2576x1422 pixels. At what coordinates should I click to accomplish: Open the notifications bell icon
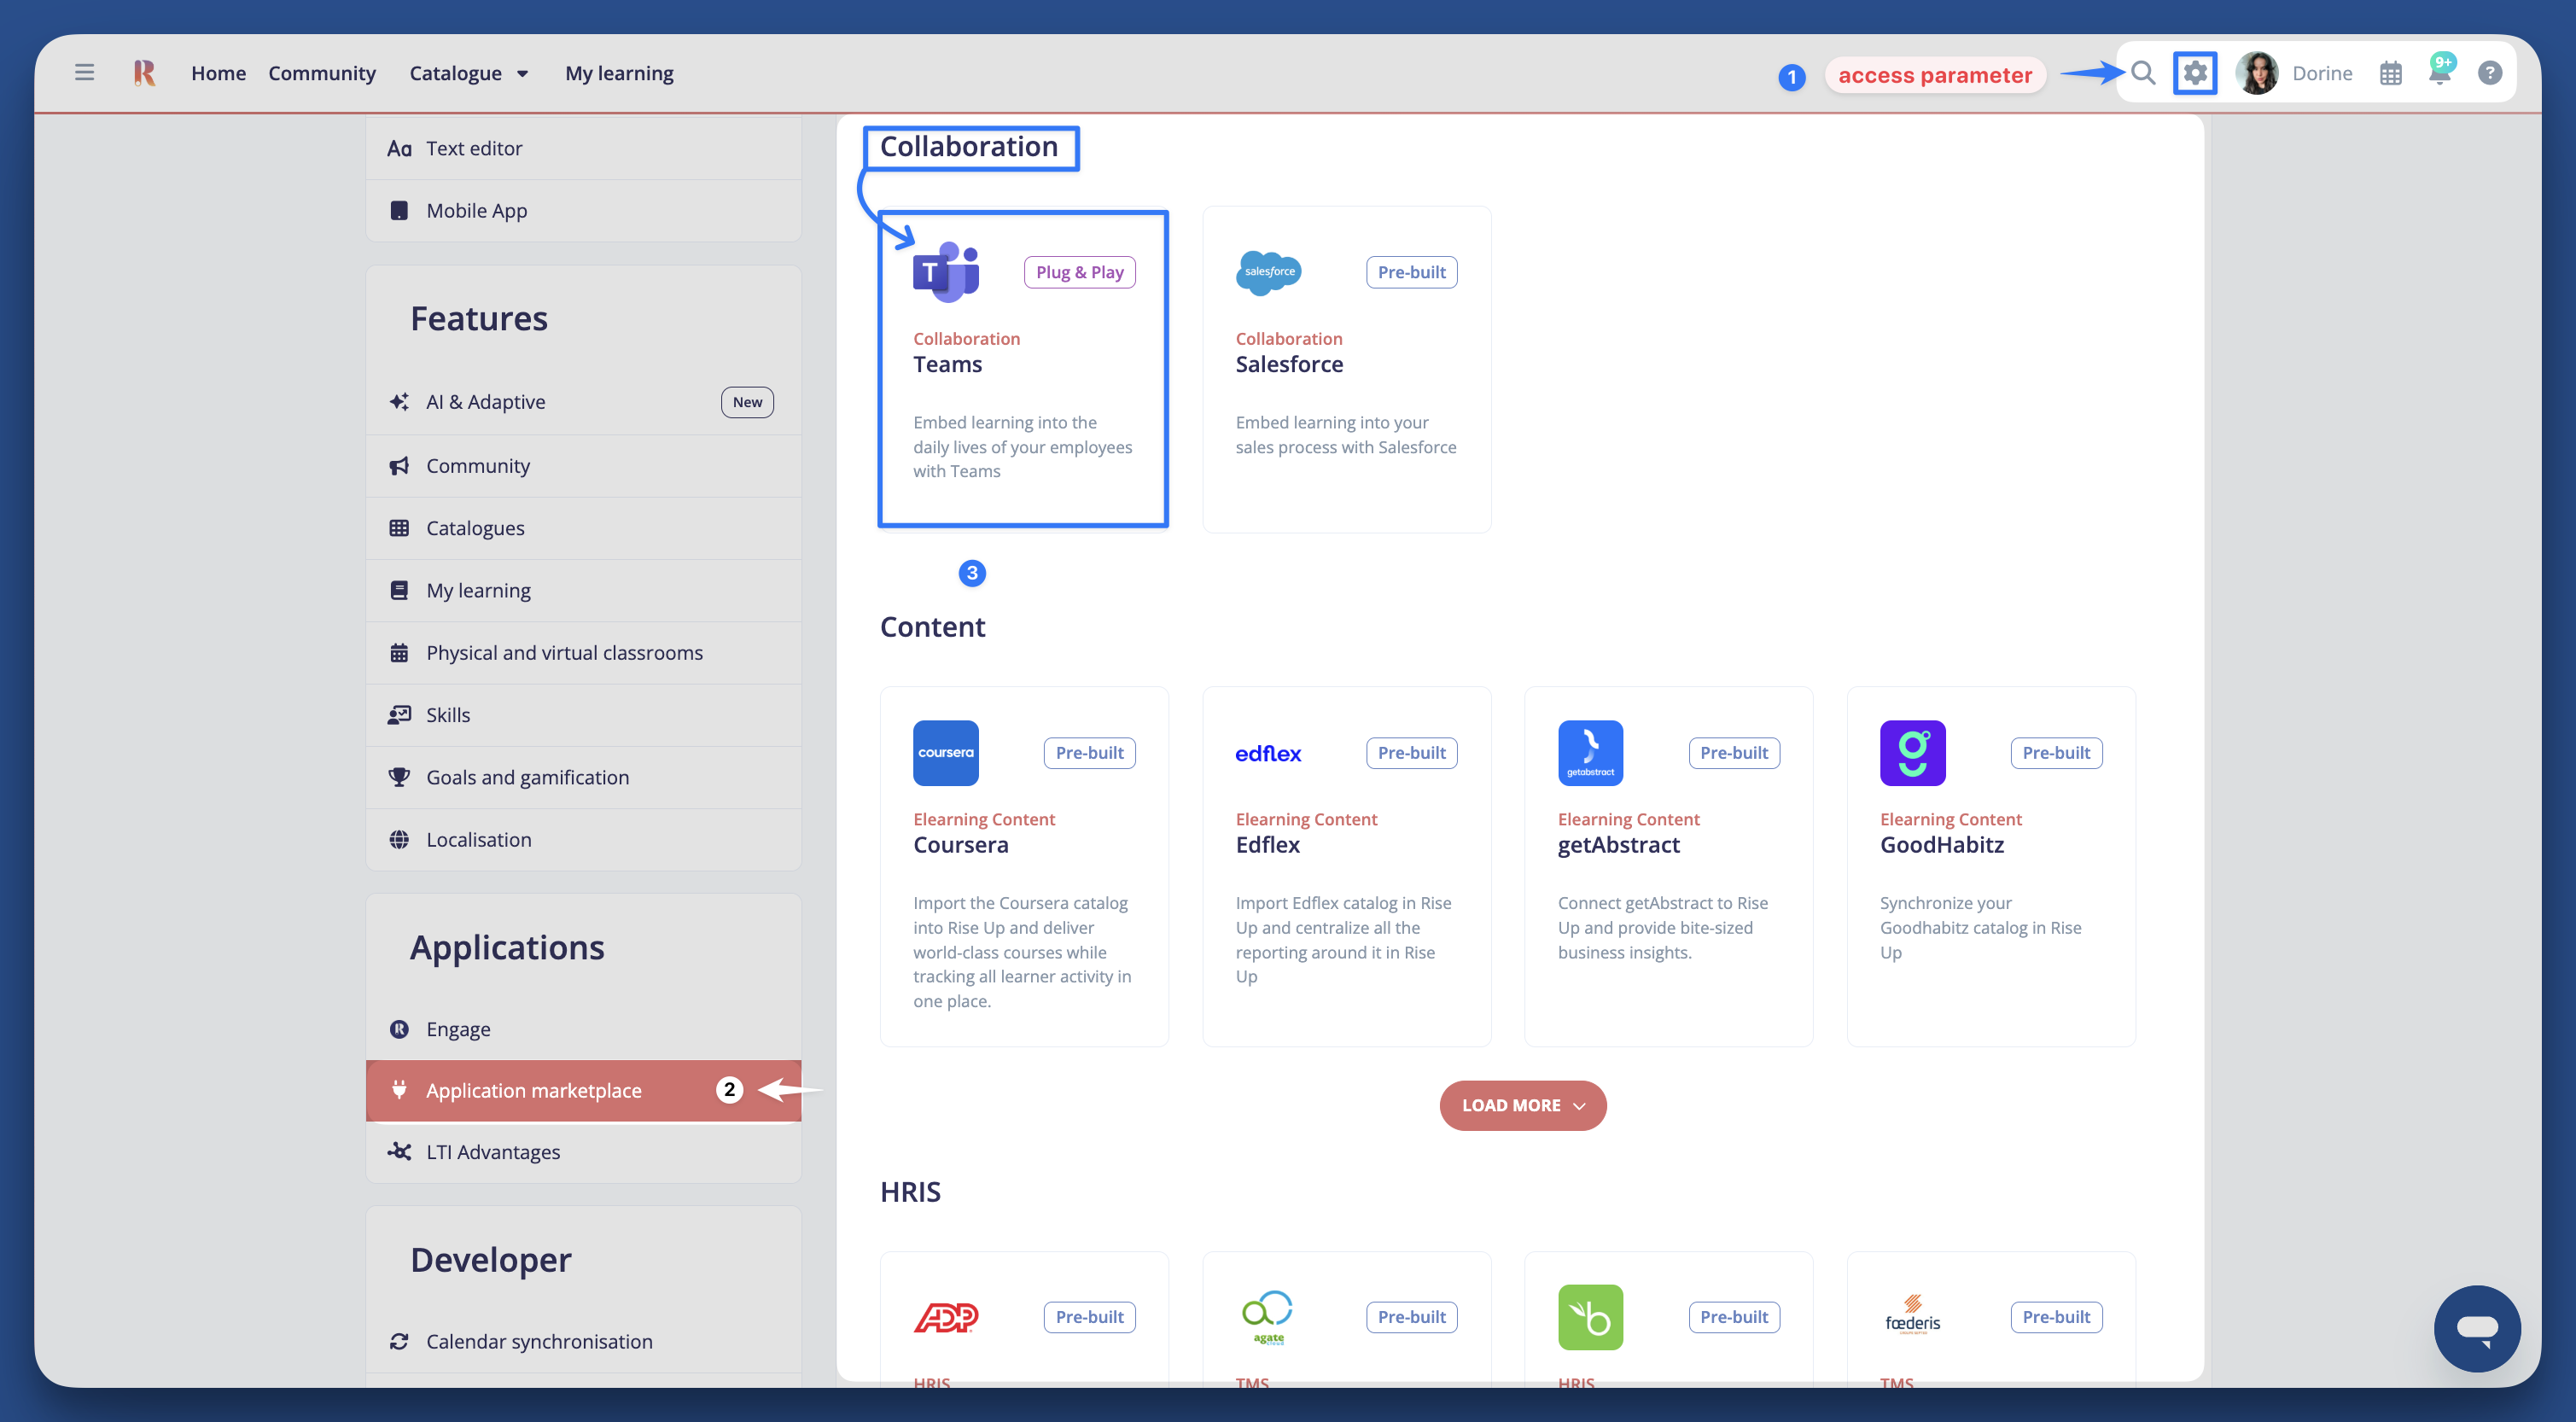tap(2439, 73)
